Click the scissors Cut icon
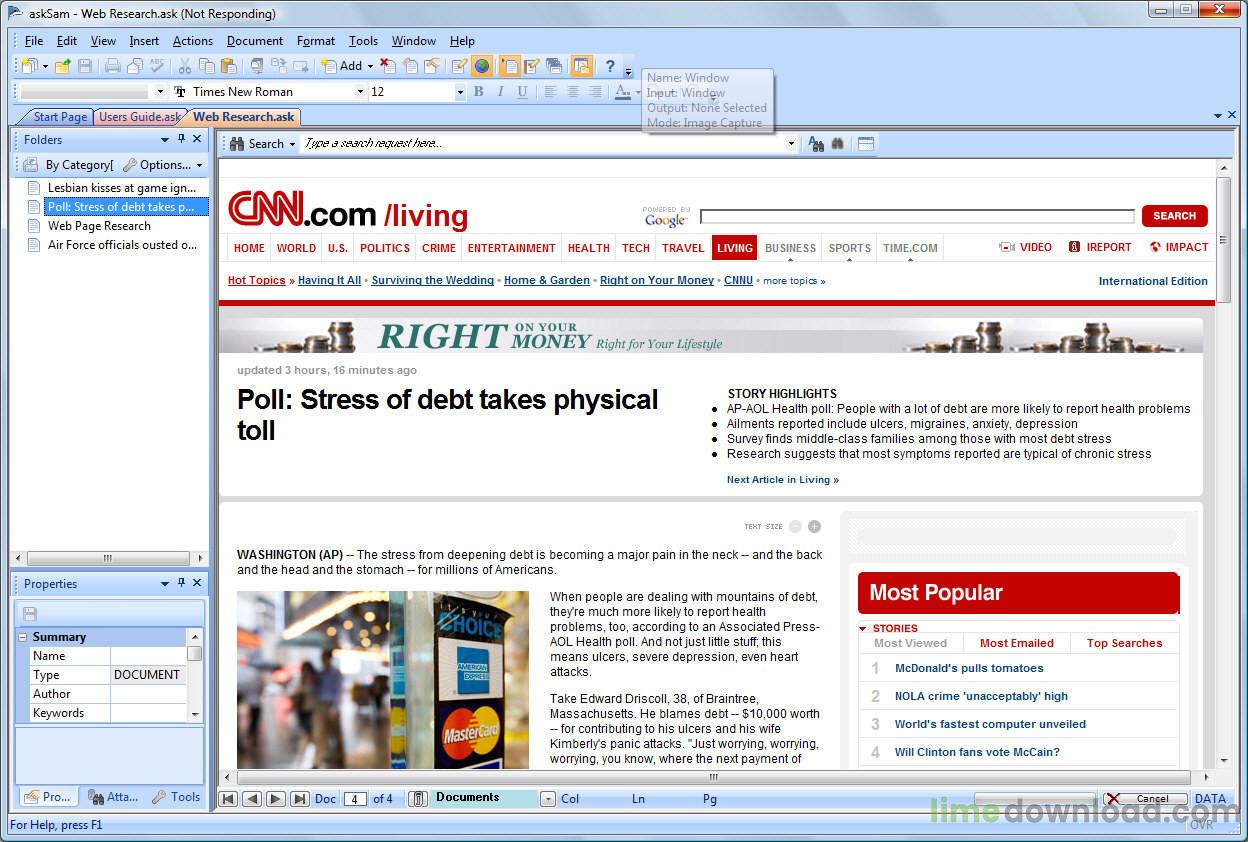The image size is (1248, 842). (184, 66)
